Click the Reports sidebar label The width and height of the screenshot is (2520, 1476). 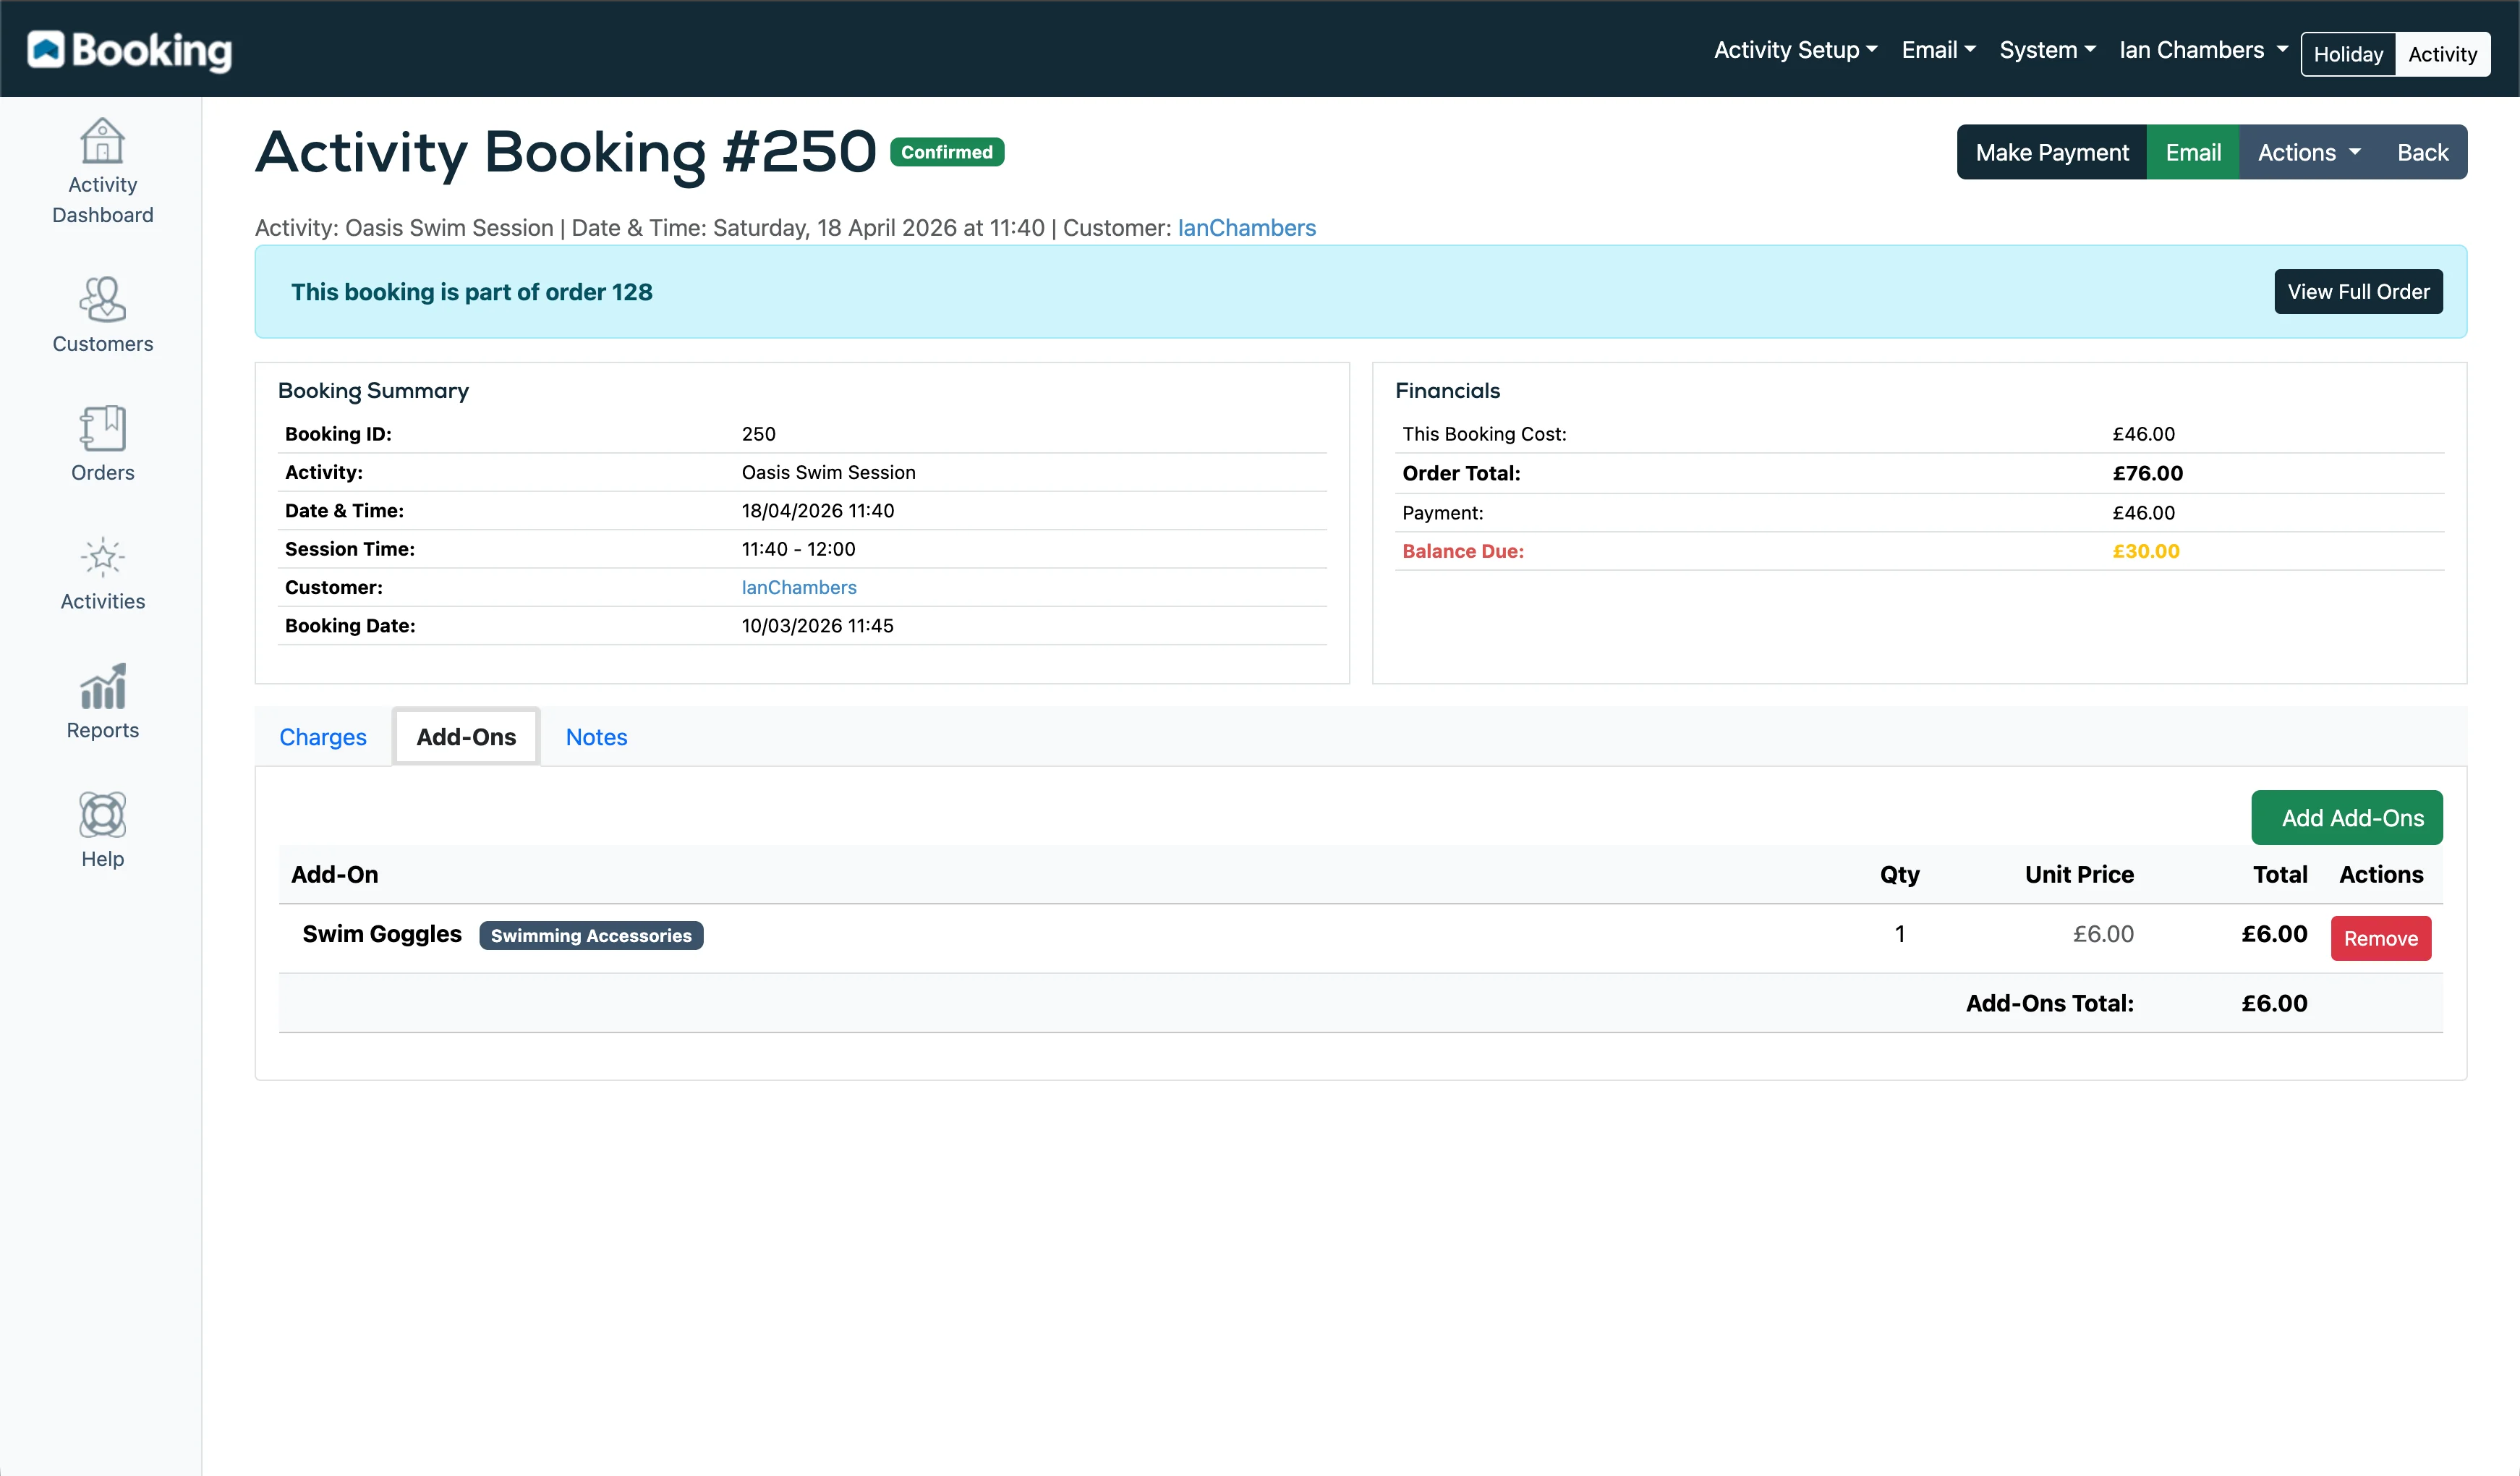pos(102,731)
